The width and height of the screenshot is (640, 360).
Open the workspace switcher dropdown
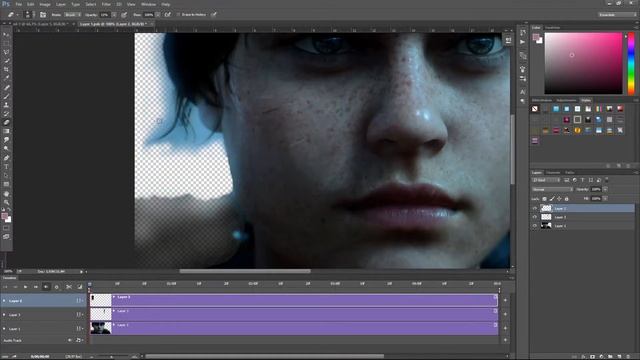pos(617,15)
